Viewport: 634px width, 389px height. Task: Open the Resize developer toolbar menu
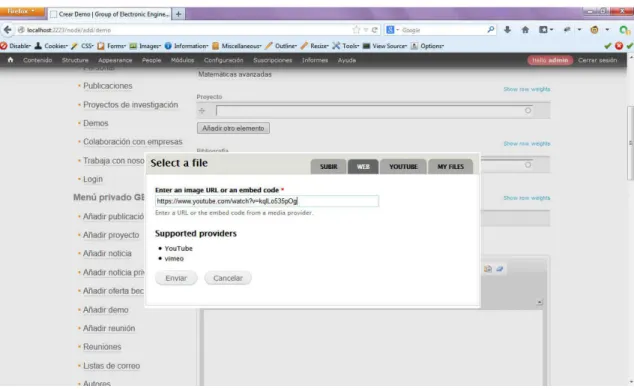pos(315,46)
